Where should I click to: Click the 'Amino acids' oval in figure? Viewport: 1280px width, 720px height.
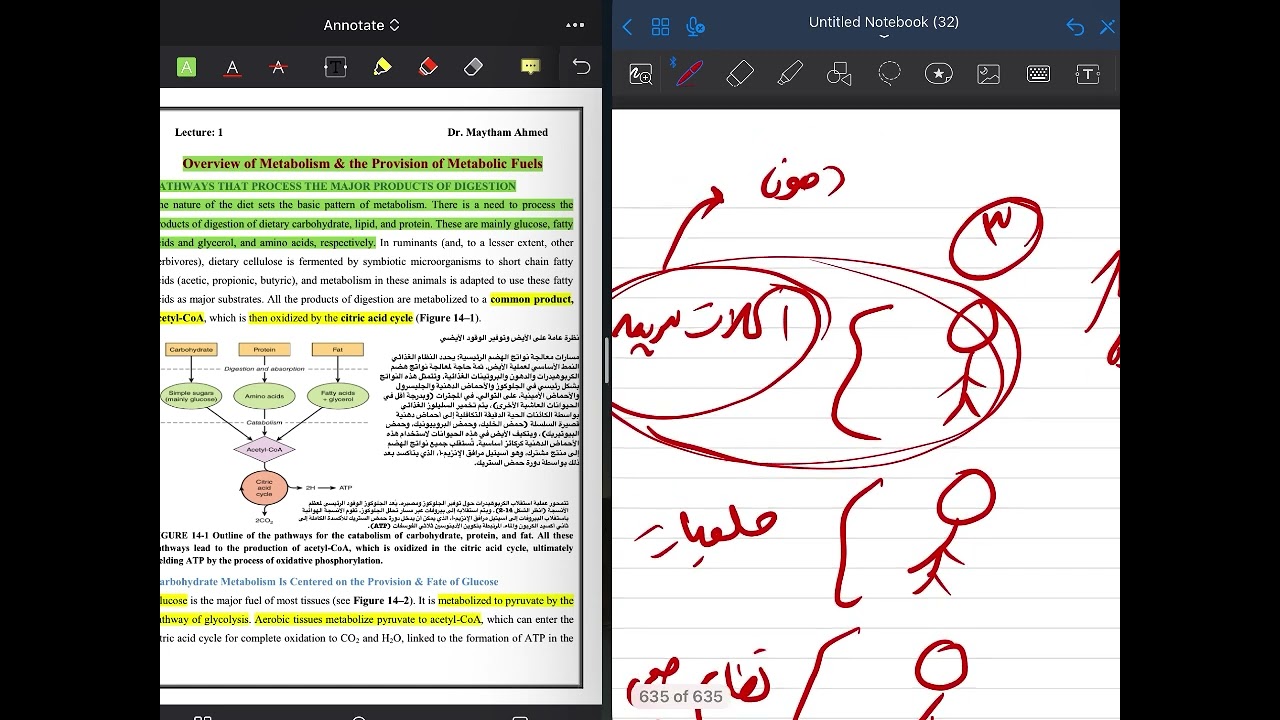click(264, 396)
